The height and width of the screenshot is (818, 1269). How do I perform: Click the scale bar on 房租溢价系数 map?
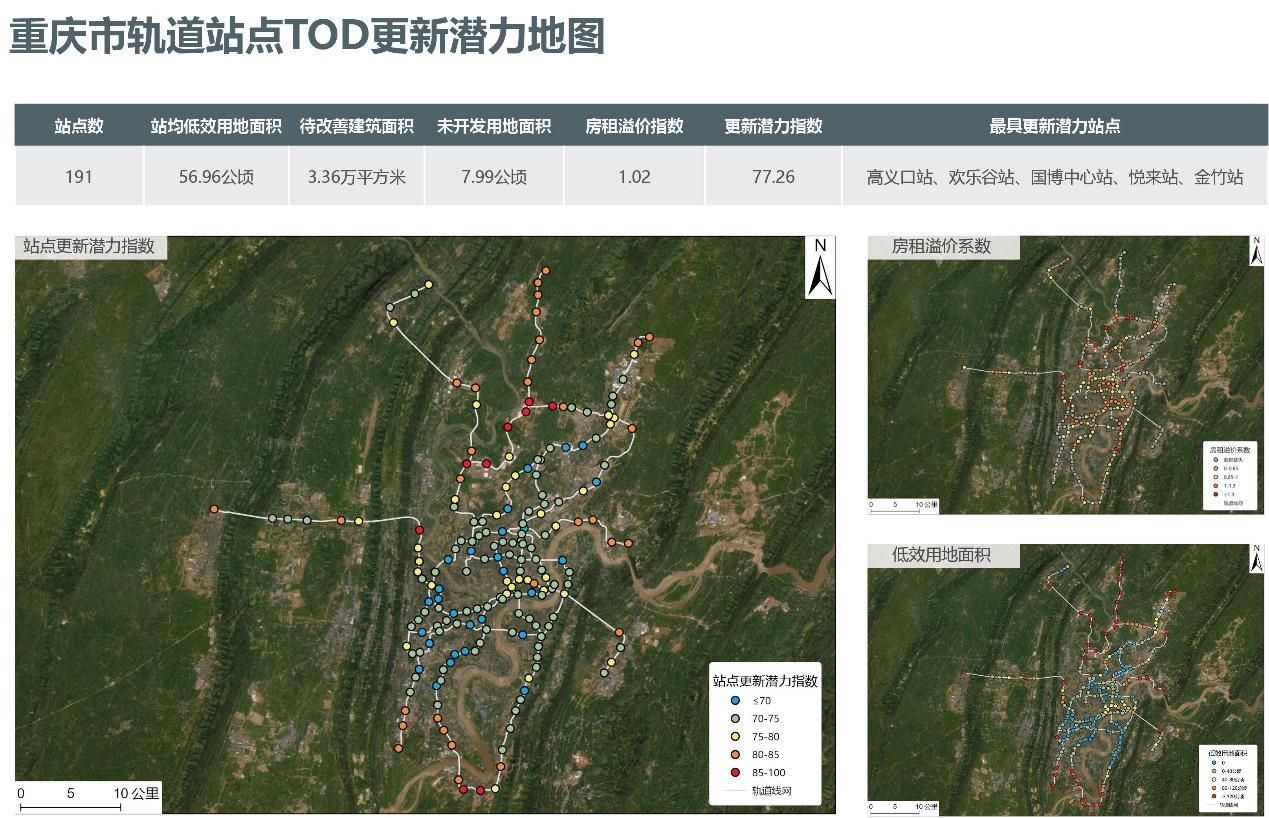tap(904, 506)
